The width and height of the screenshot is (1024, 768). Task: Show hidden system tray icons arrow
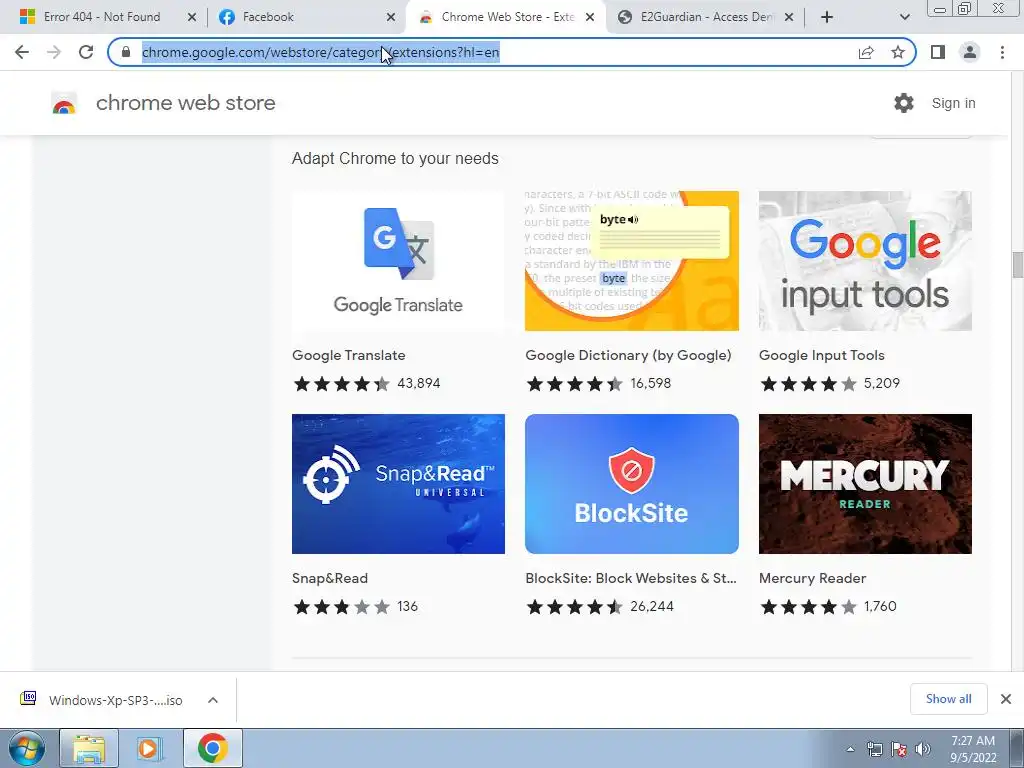[x=850, y=749]
